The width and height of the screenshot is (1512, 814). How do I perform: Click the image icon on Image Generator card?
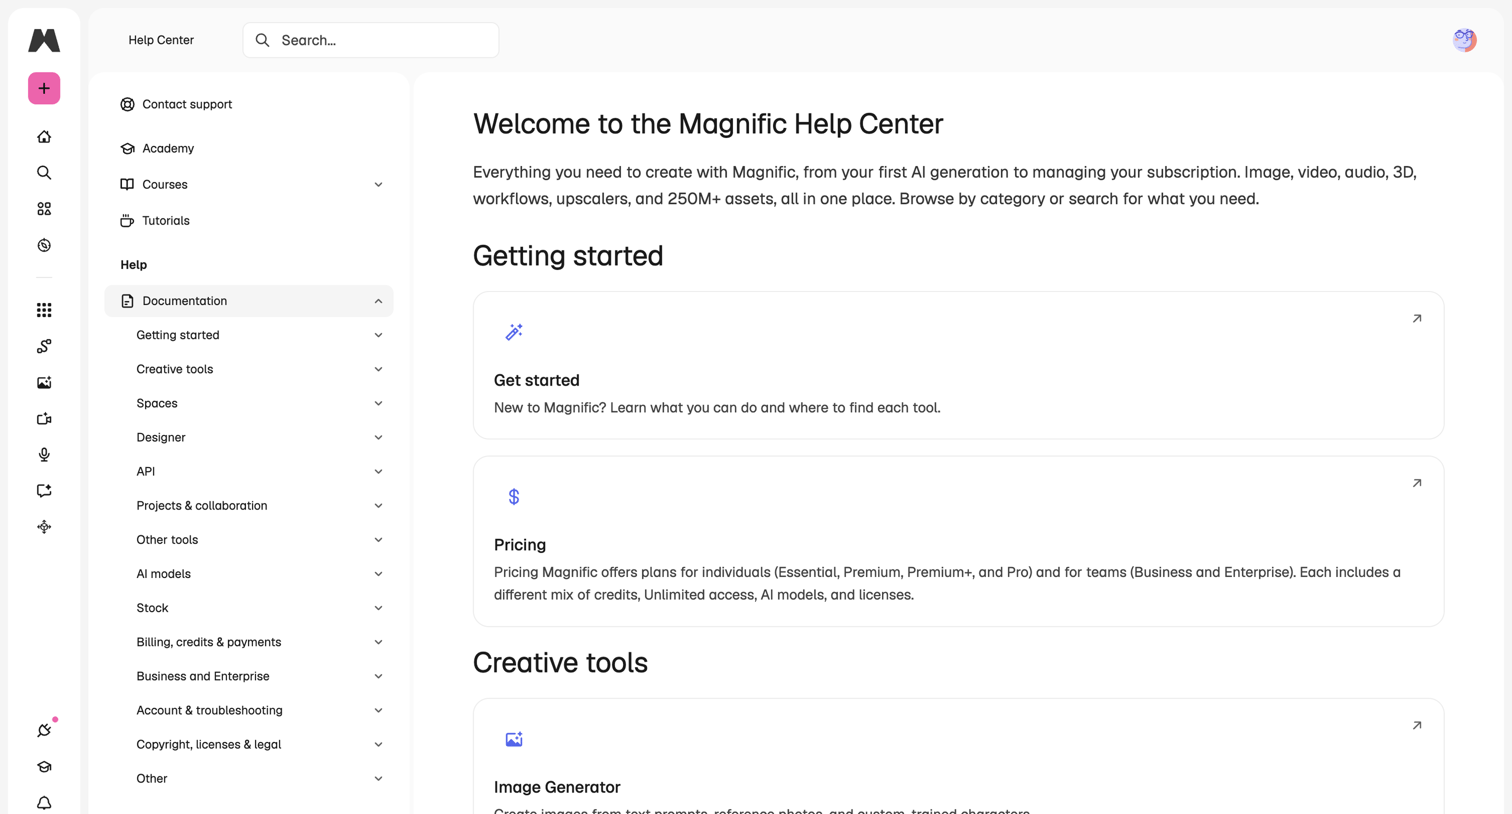[514, 739]
